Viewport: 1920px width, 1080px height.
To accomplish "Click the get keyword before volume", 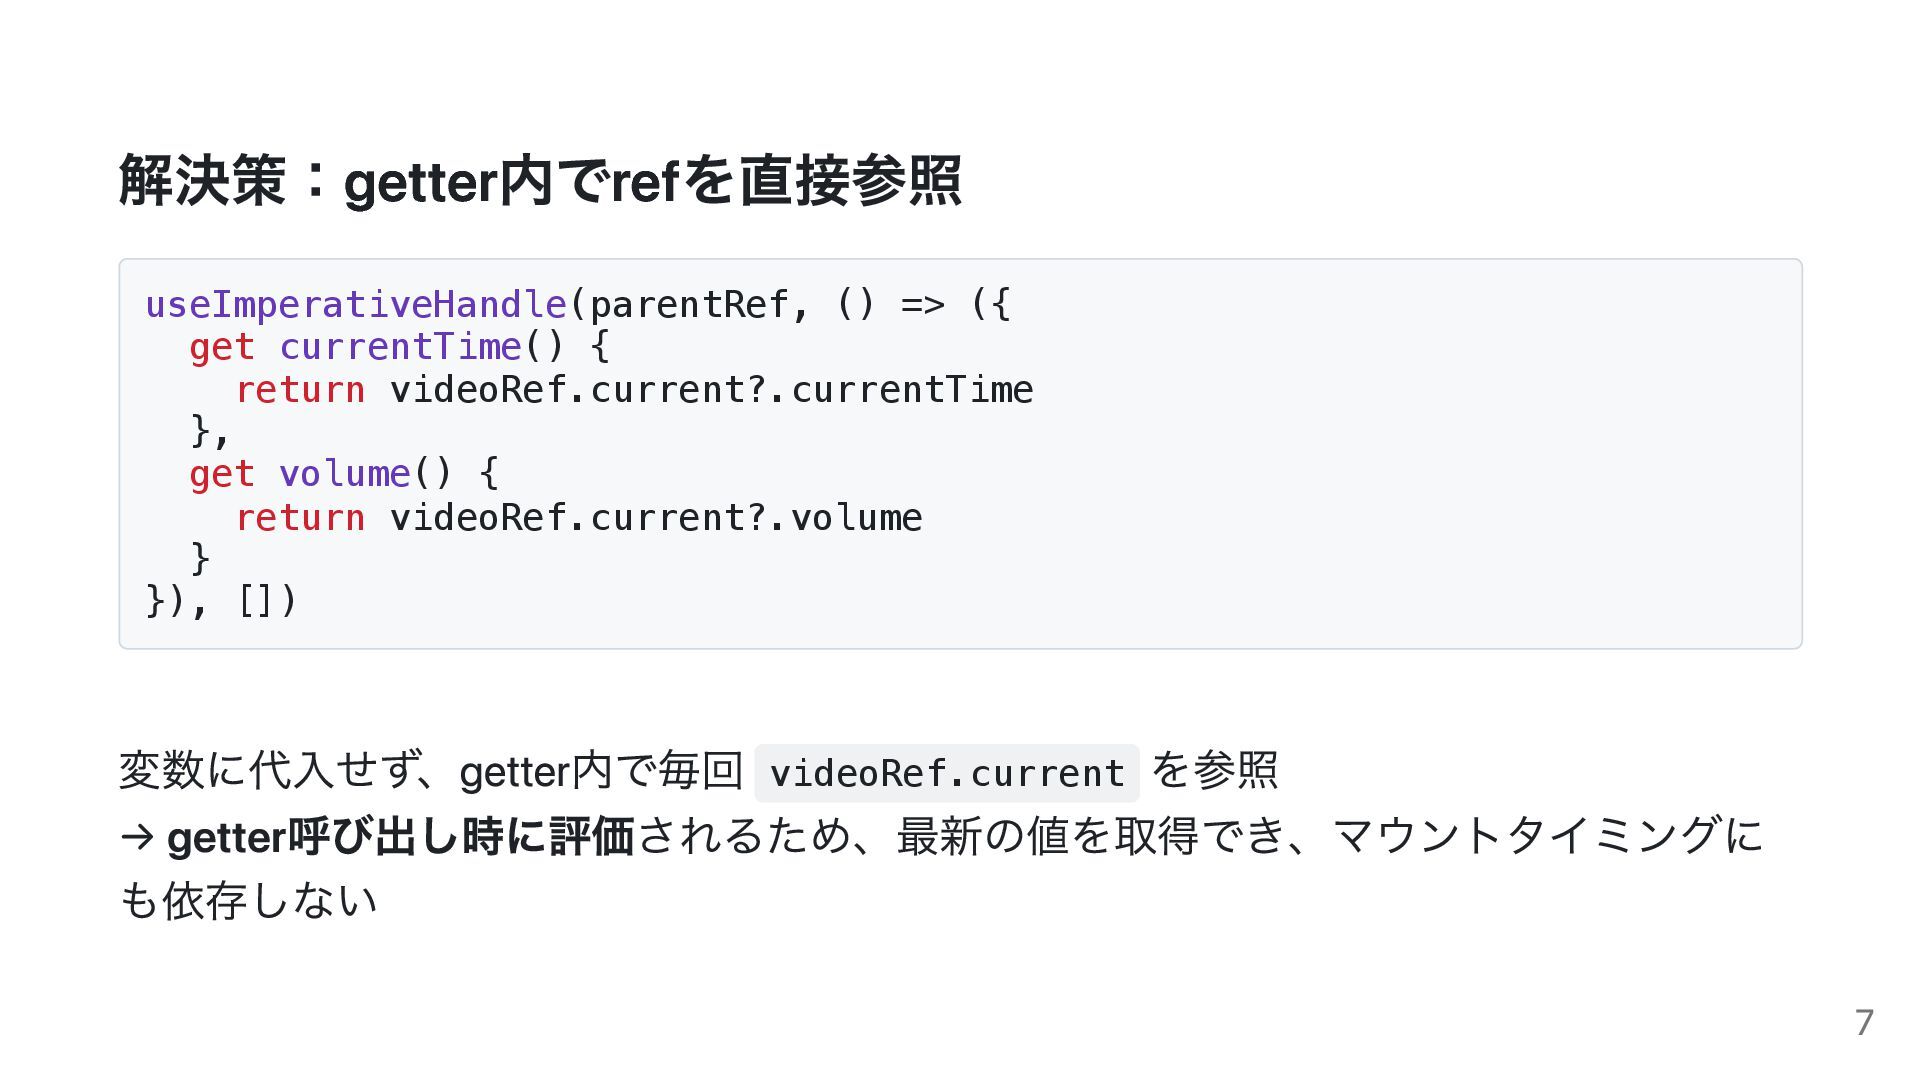I will pyautogui.click(x=221, y=474).
